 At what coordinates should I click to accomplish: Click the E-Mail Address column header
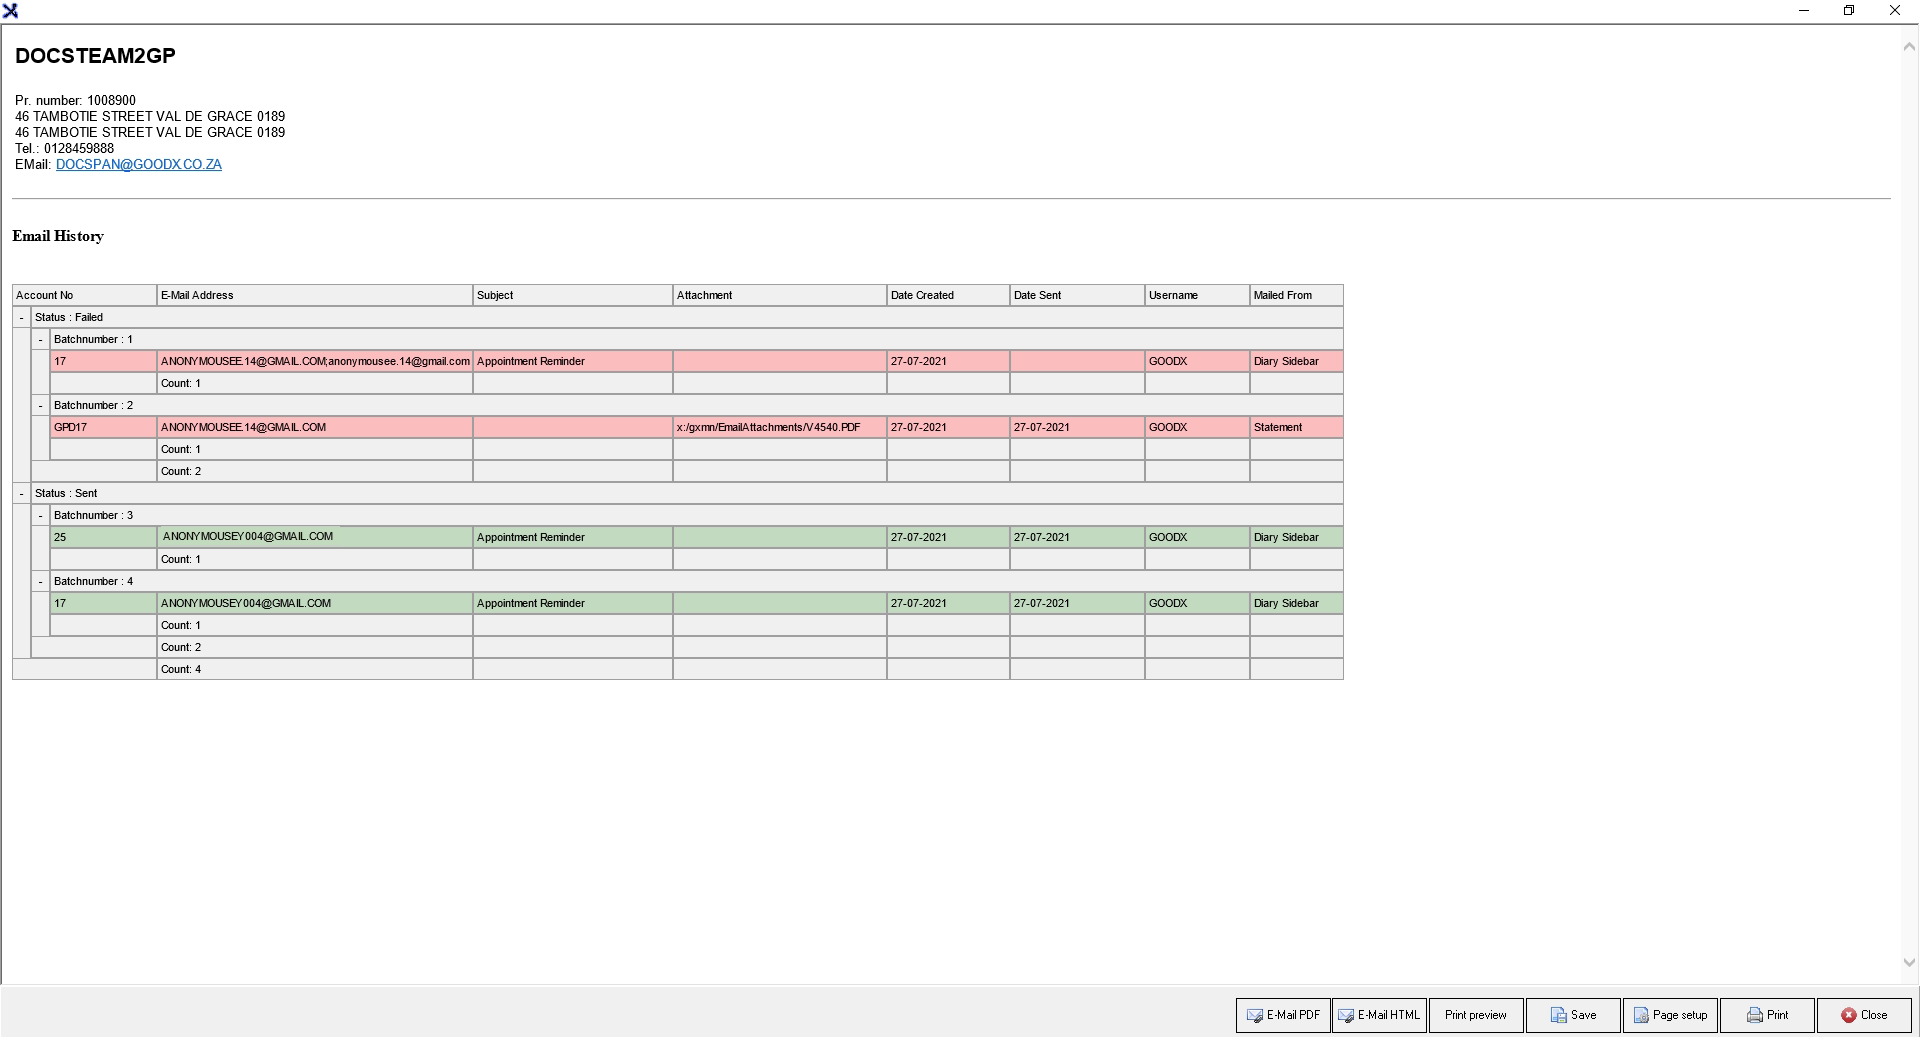click(x=314, y=295)
